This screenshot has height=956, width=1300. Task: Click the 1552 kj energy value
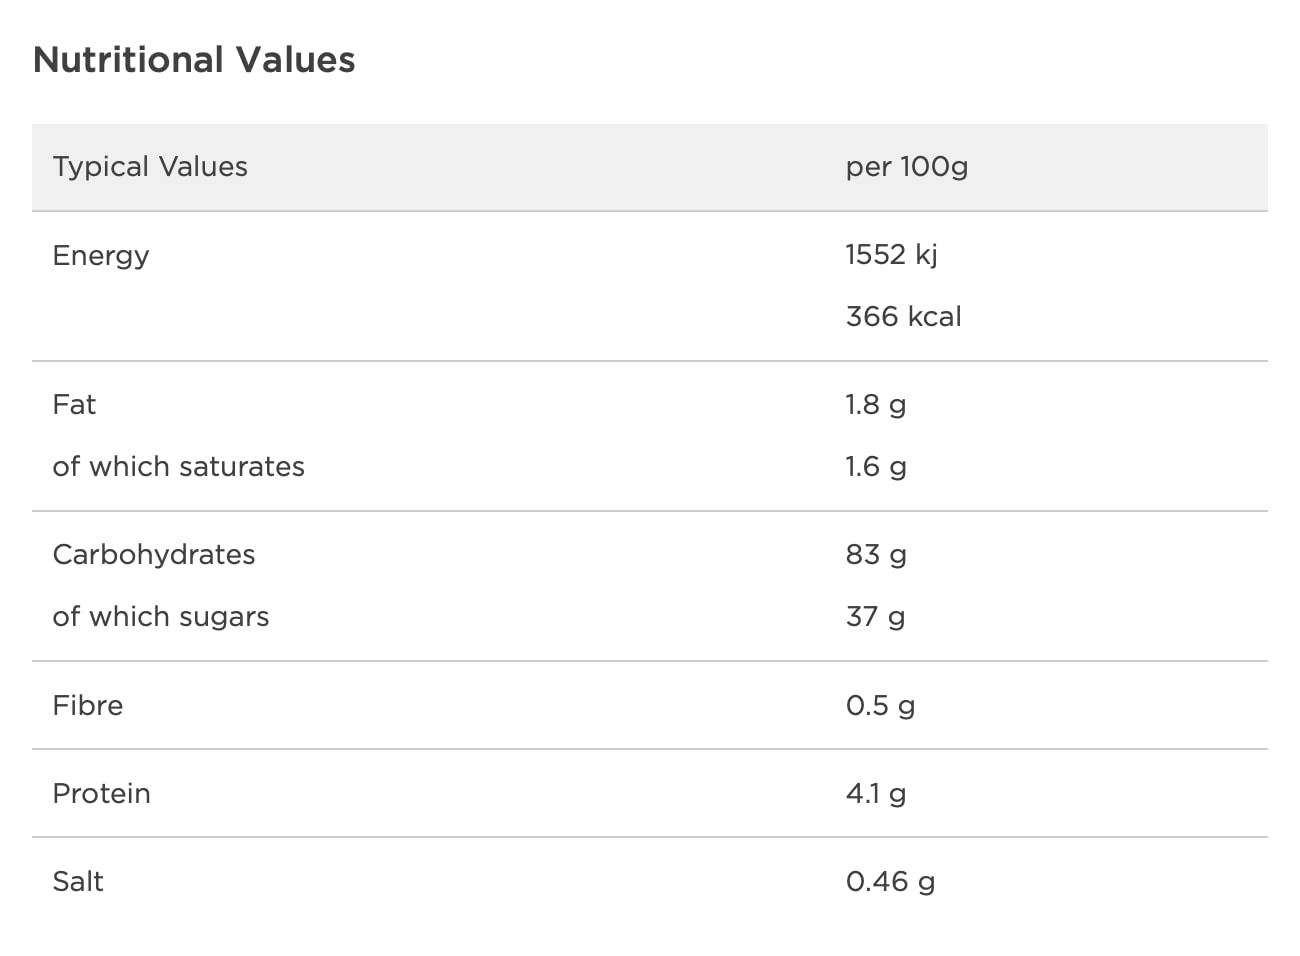coord(891,255)
